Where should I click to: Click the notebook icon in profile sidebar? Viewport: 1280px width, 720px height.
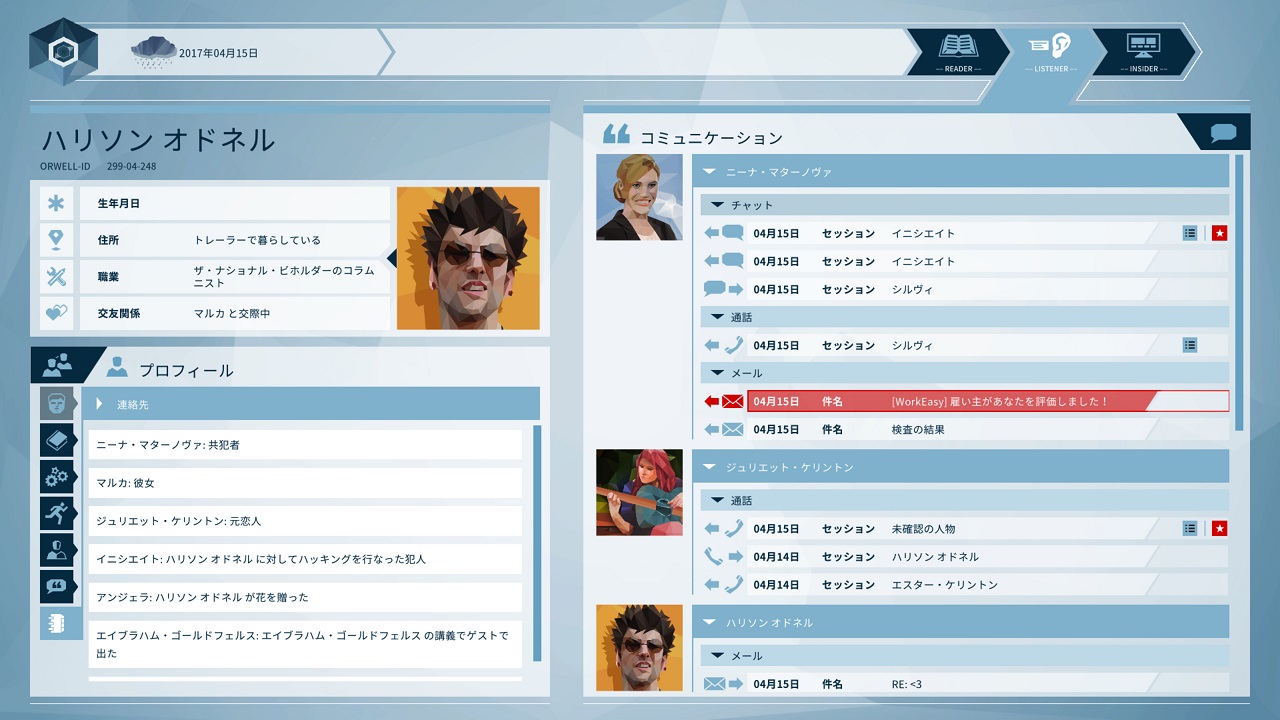[x=57, y=623]
